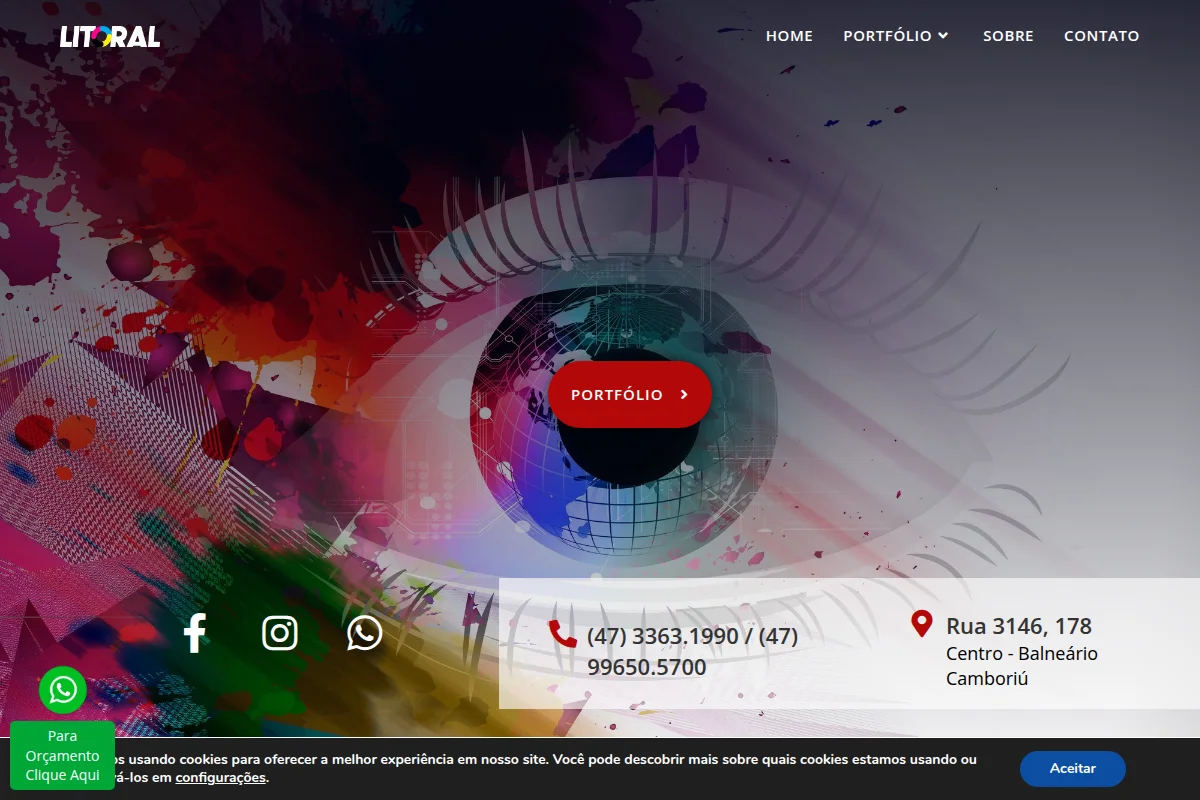Viewport: 1200px width, 800px height.
Task: Open the configurações link in cookie notice
Action: (221, 777)
